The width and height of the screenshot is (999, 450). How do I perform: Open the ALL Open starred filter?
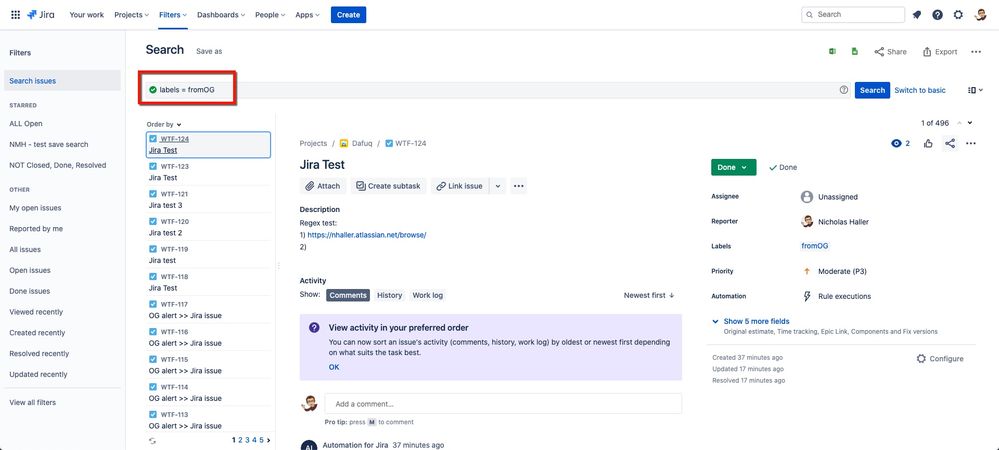[25, 124]
